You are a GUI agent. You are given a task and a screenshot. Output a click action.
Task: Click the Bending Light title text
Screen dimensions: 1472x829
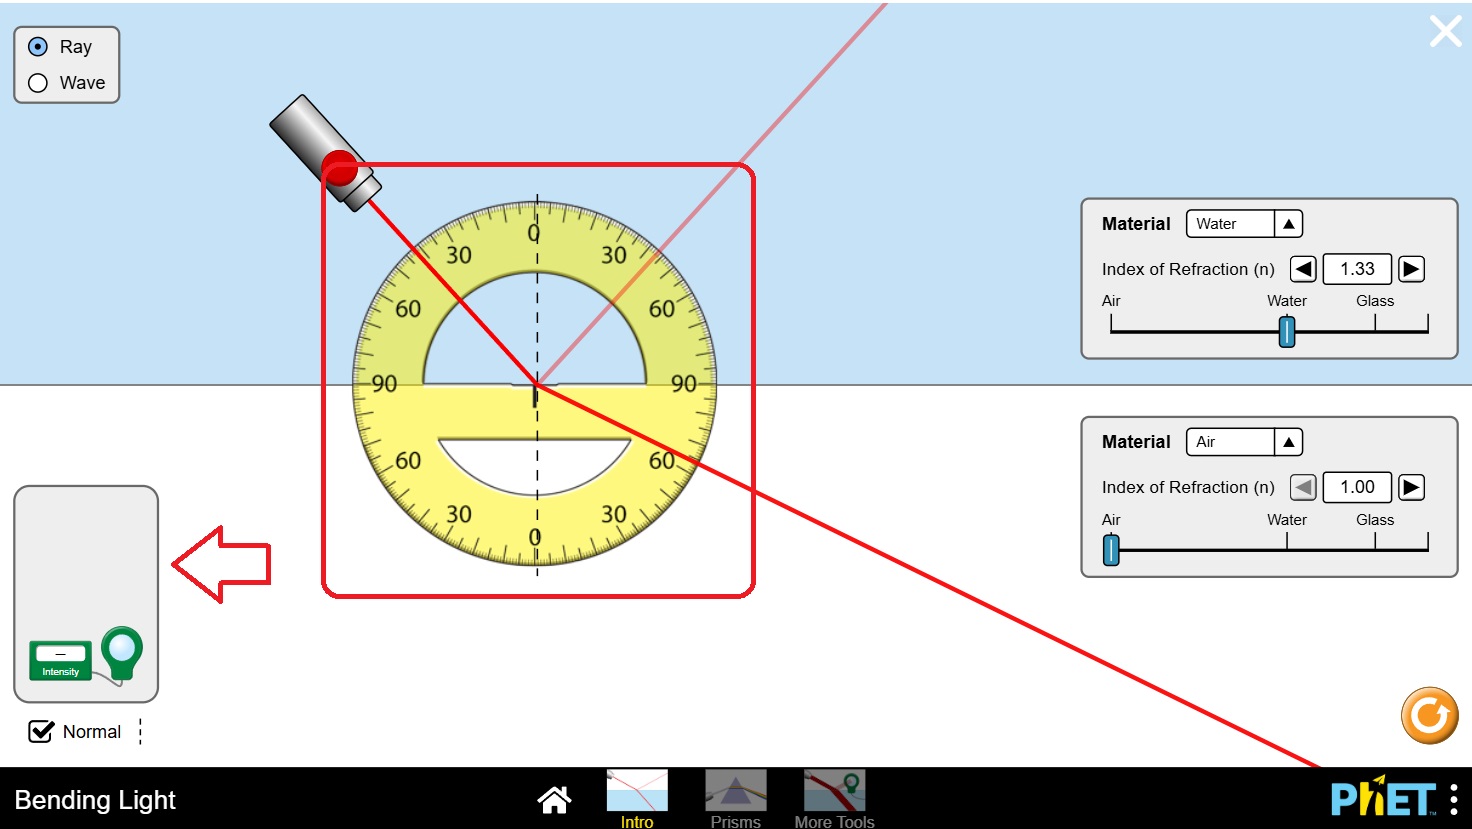(95, 800)
